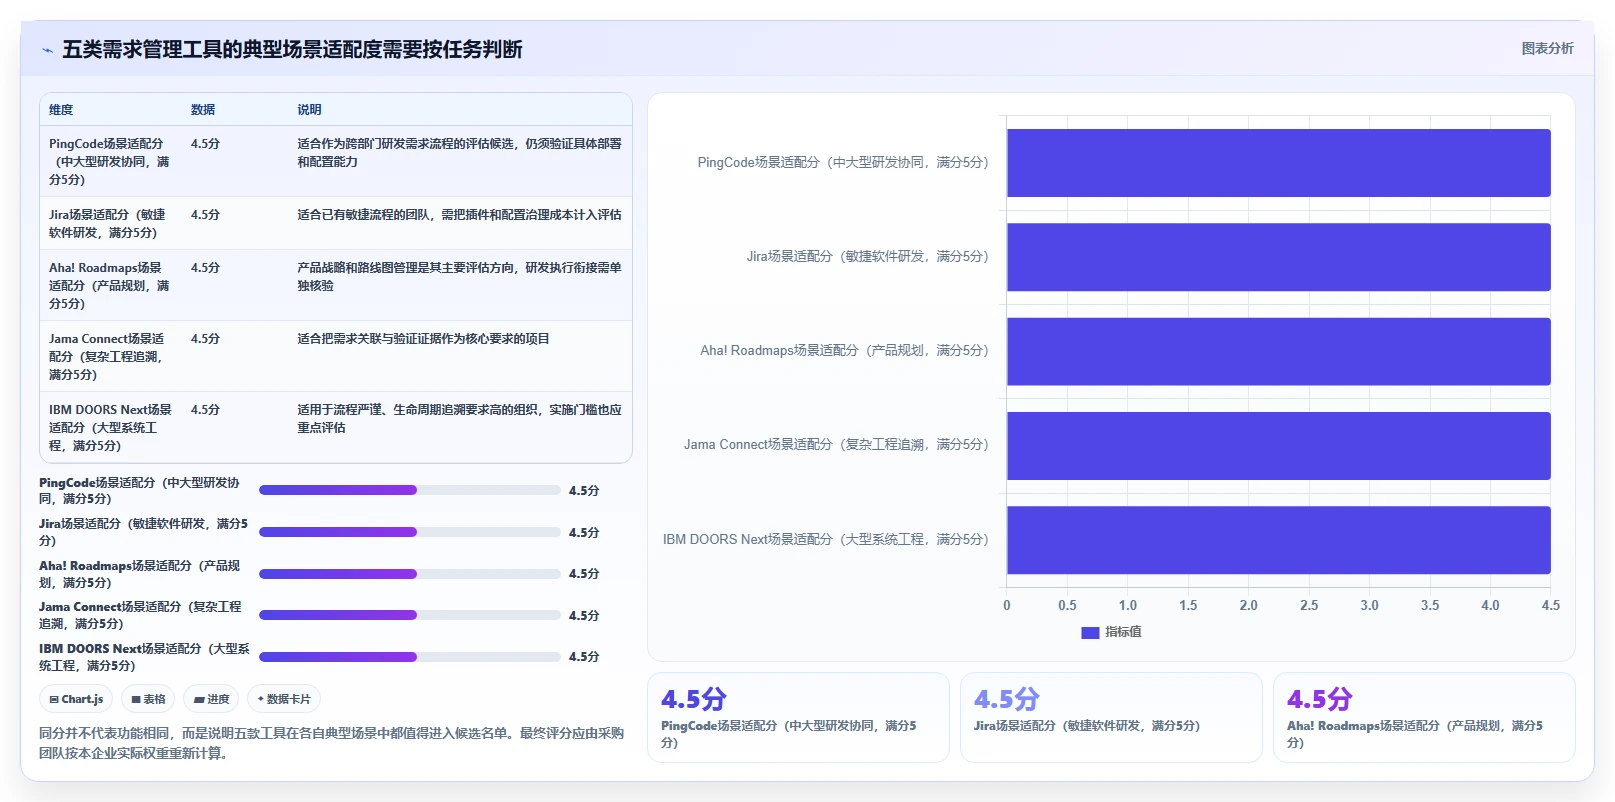
Task: Click the 4.5分 figure on the Aha! Roadmaps data card
Action: [x=1320, y=699]
